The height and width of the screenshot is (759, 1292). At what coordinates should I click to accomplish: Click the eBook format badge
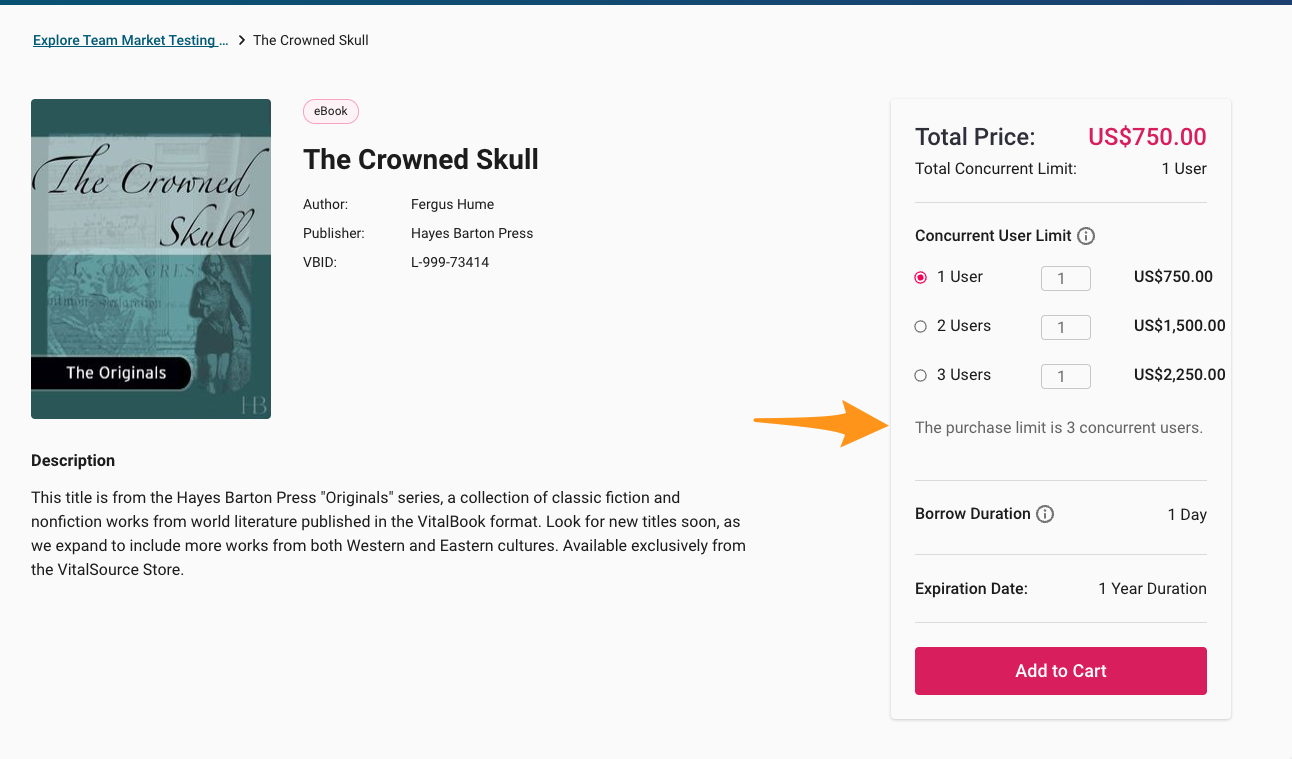pyautogui.click(x=331, y=111)
